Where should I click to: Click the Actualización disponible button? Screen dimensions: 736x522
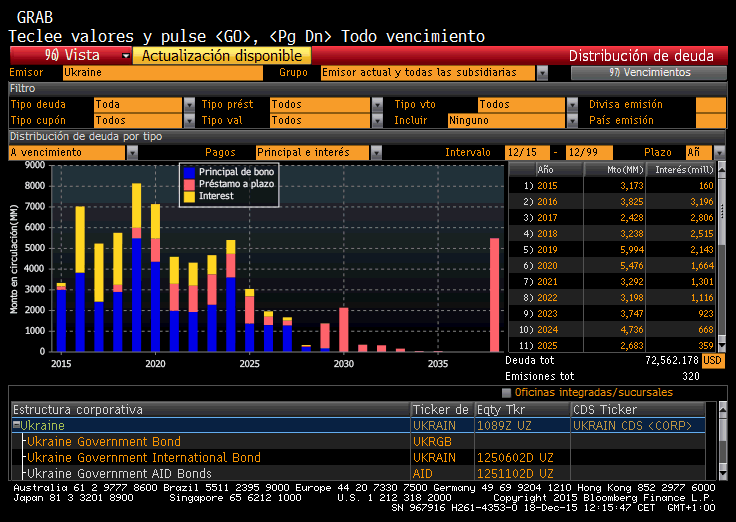click(222, 55)
